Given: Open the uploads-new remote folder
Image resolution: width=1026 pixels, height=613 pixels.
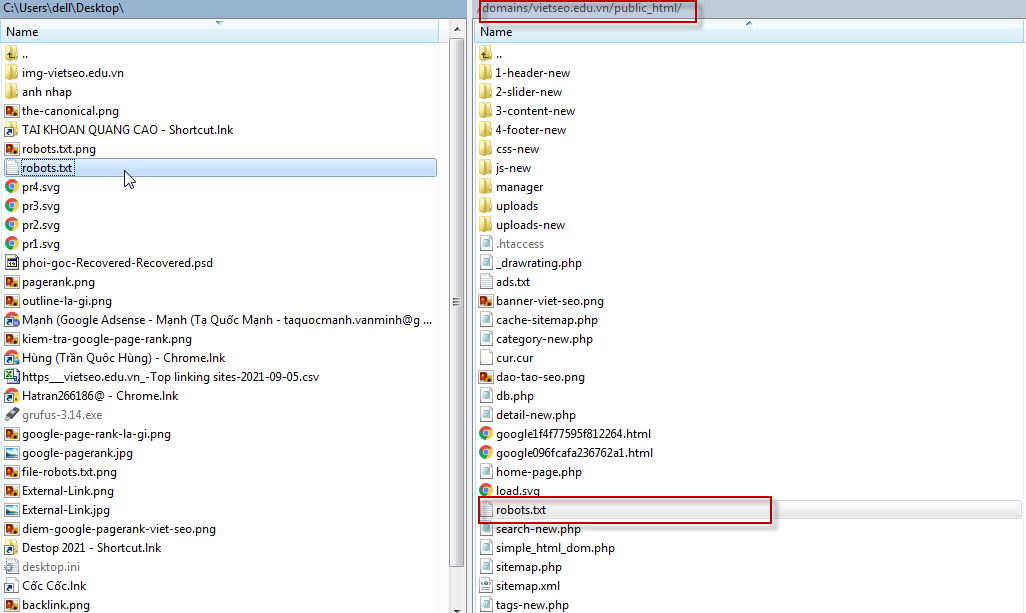Looking at the screenshot, I should (x=530, y=225).
